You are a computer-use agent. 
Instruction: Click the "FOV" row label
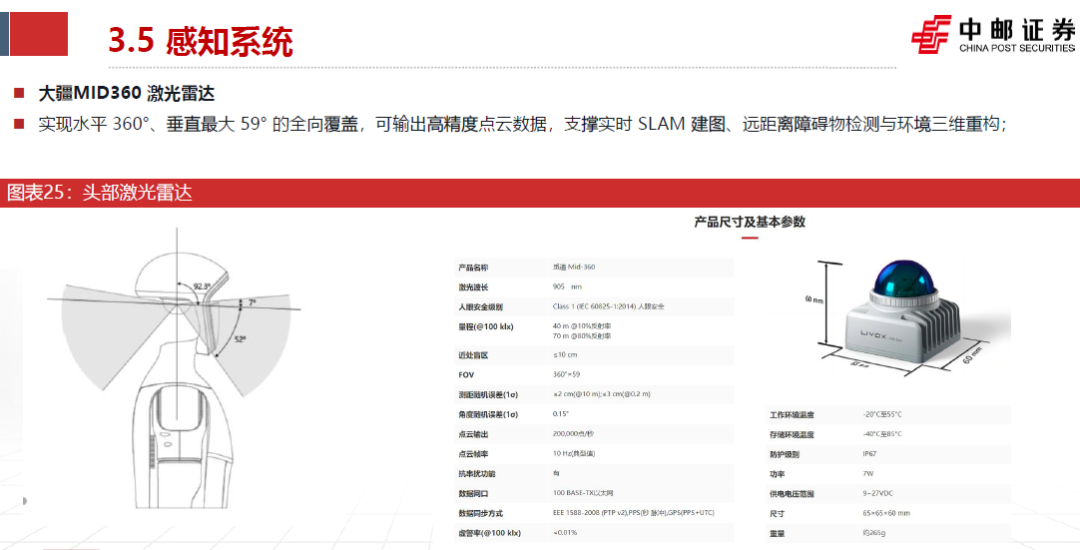(466, 375)
